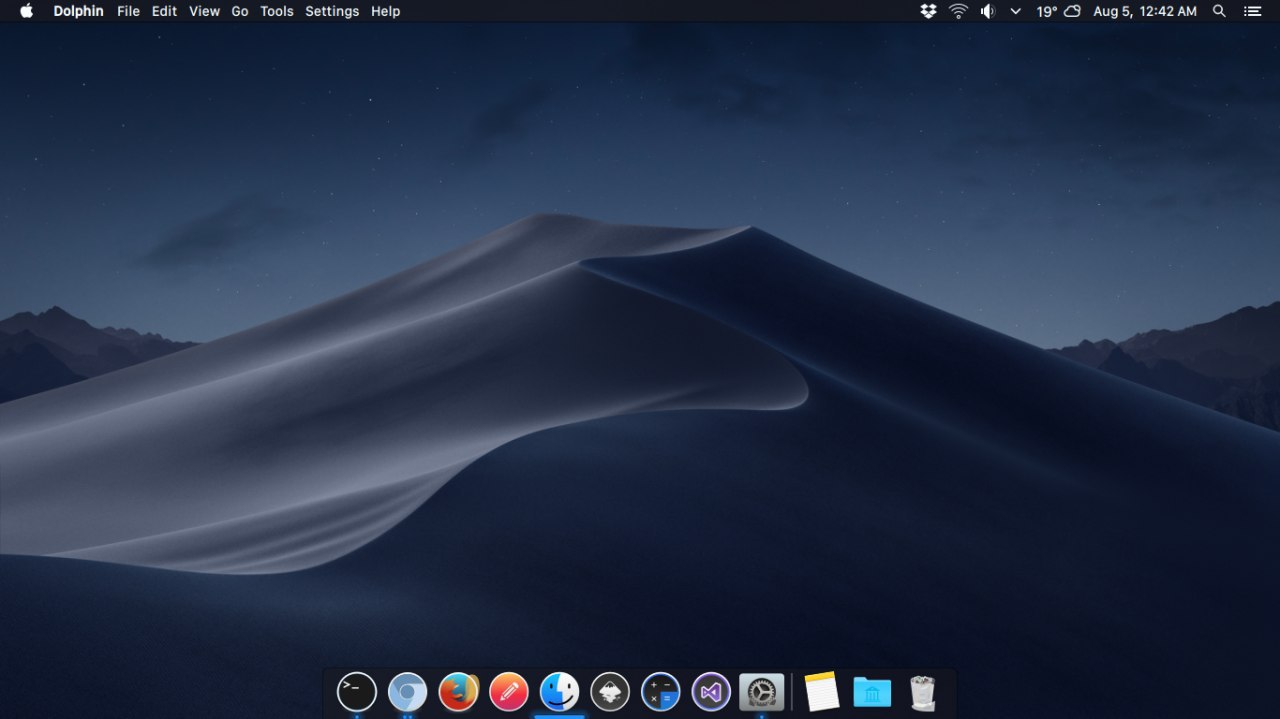Open the Go menu
The image size is (1280, 719).
[x=240, y=11]
